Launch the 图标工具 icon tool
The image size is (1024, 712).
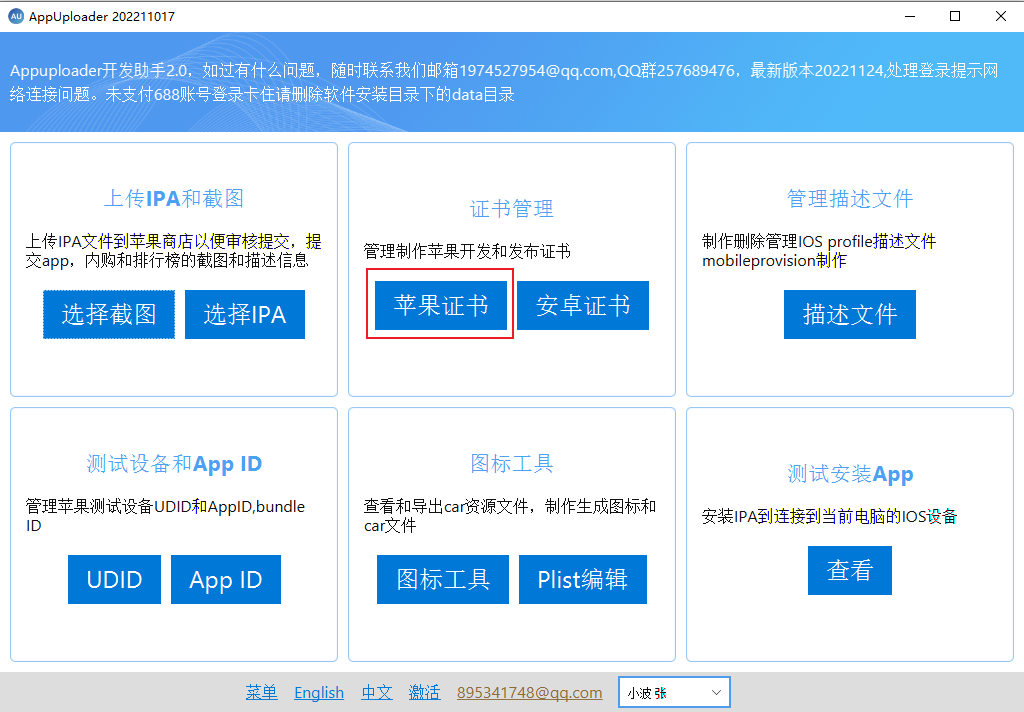point(442,579)
